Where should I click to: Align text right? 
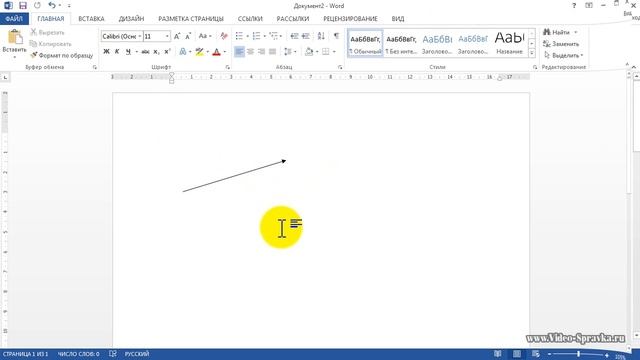pyautogui.click(x=261, y=51)
